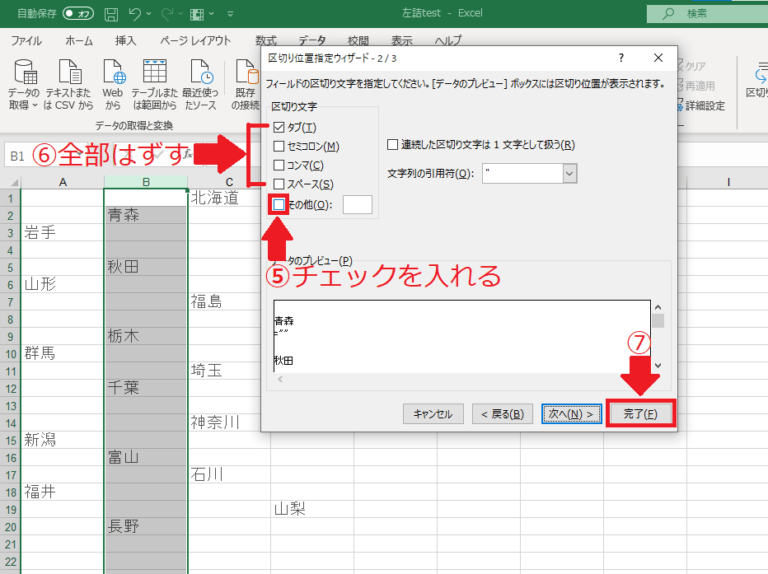Click the テキストまたはCSVから icon
The height and width of the screenshot is (574, 768).
(x=70, y=72)
